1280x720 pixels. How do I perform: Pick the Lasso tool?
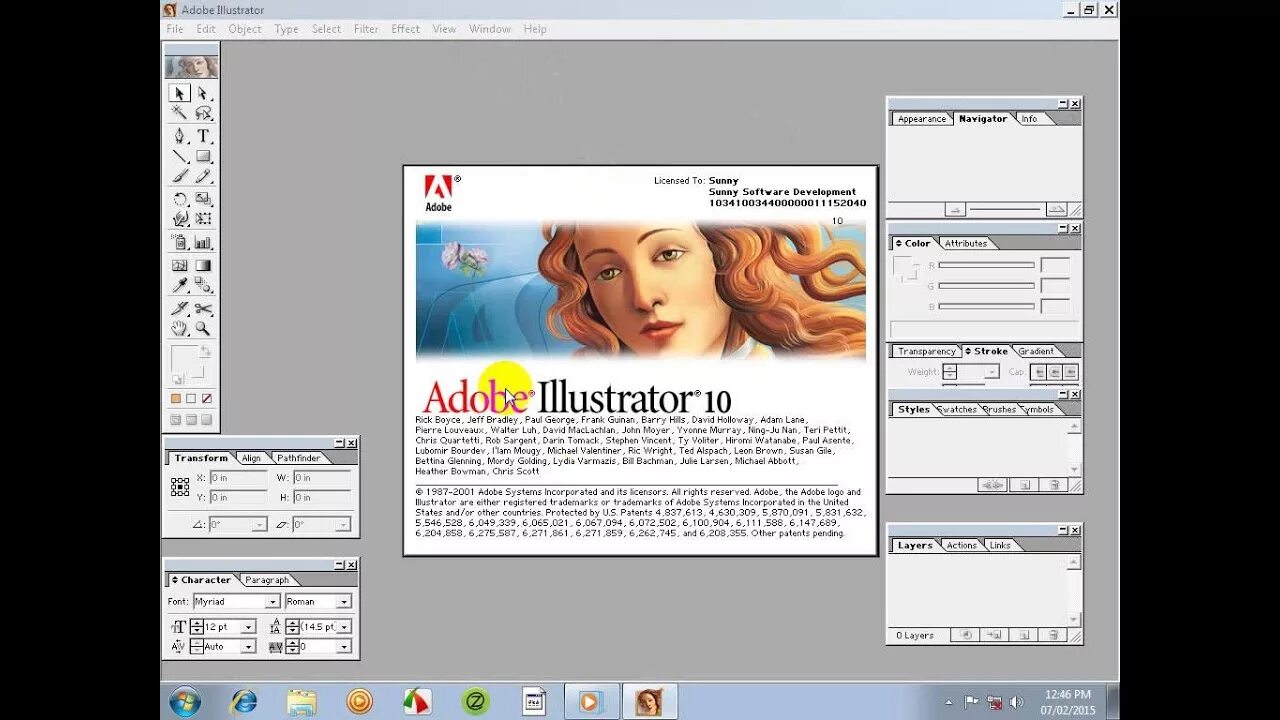[203, 113]
